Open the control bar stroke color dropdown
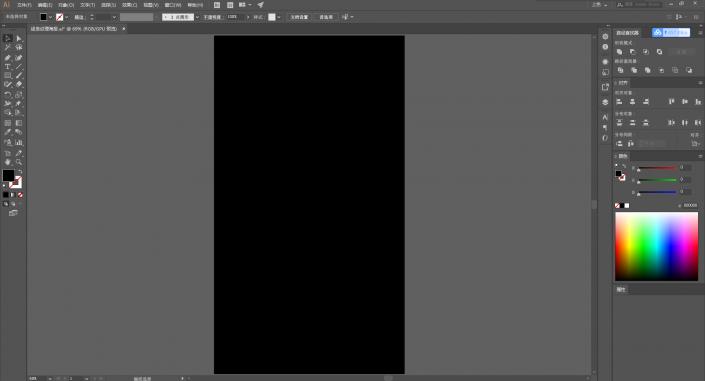This screenshot has height=381, width=705. click(x=67, y=17)
